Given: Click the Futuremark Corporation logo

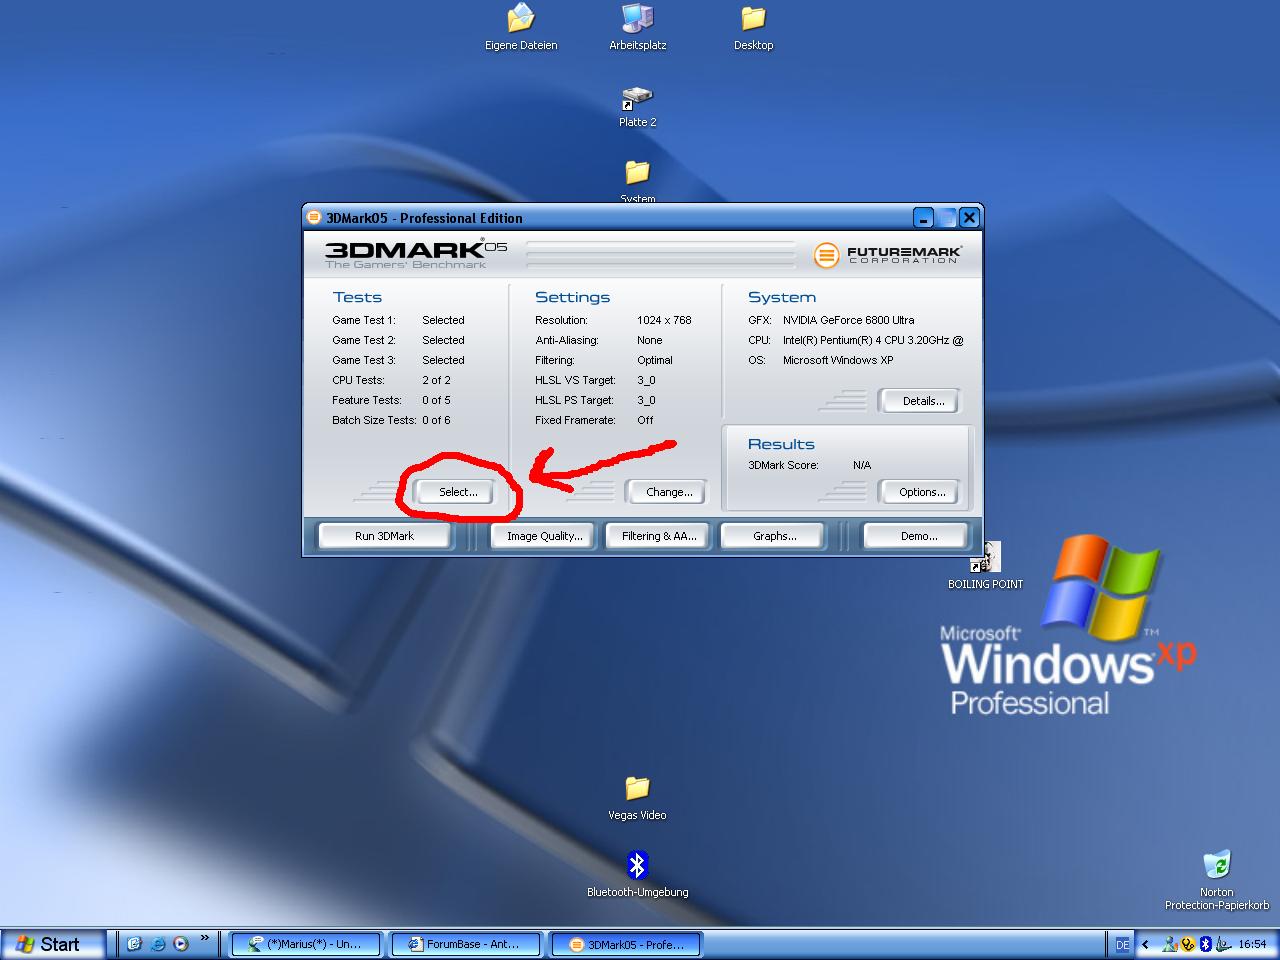Looking at the screenshot, I should click(x=888, y=255).
